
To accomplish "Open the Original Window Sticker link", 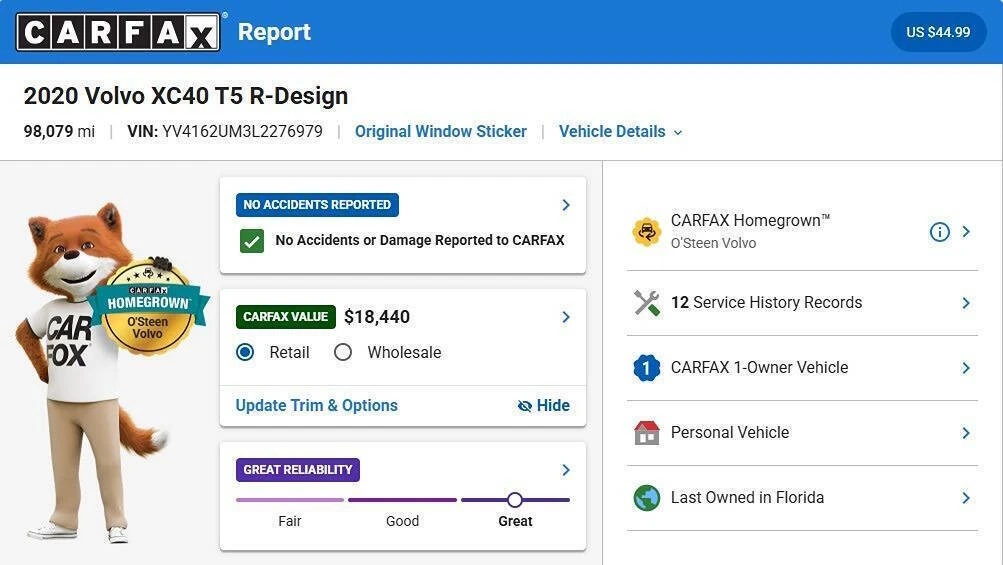I will click(x=441, y=132).
